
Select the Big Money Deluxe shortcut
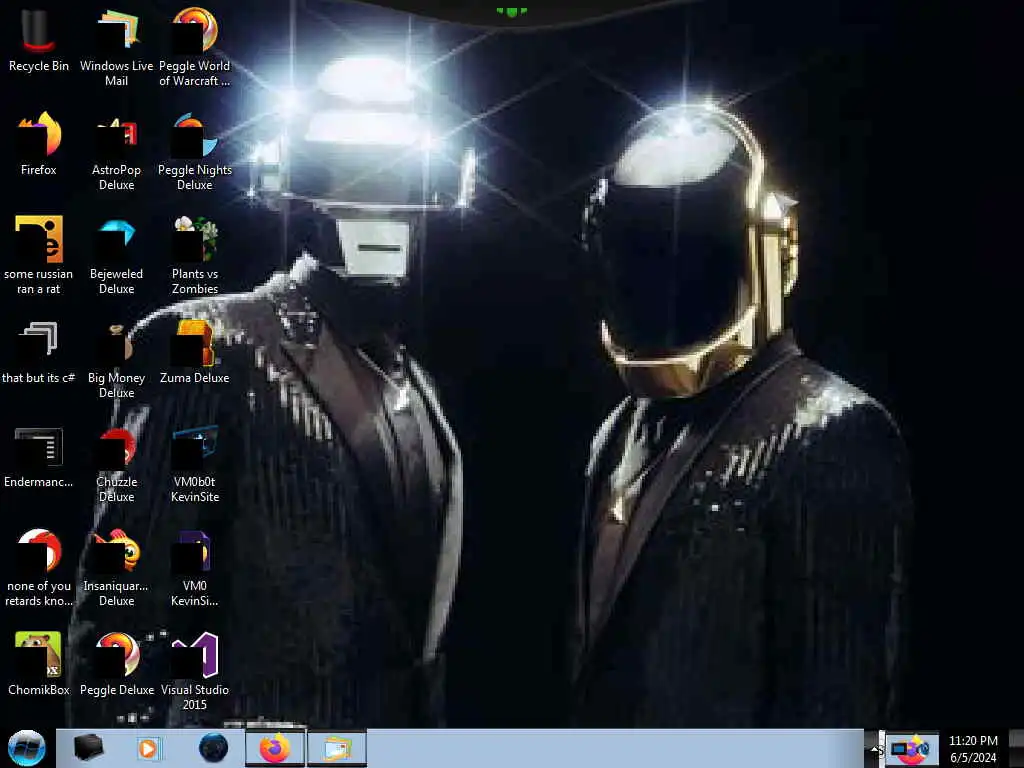click(x=116, y=359)
